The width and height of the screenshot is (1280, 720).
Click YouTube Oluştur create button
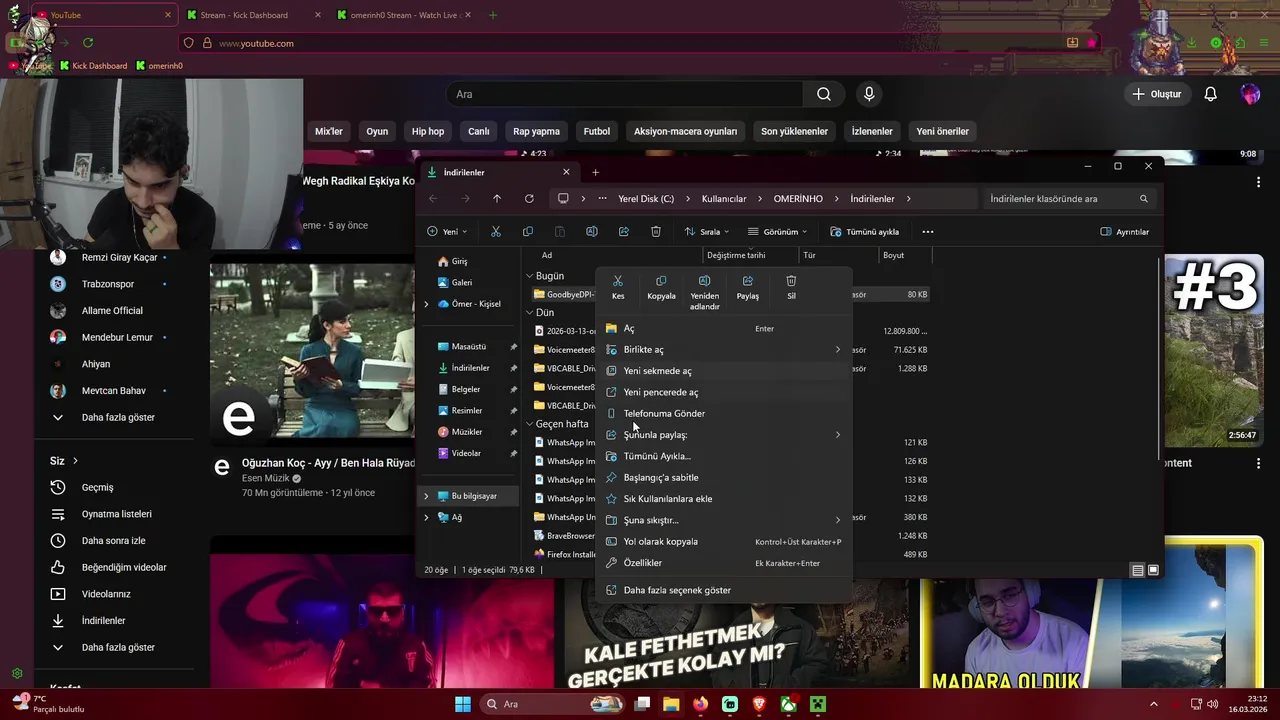tap(1157, 94)
